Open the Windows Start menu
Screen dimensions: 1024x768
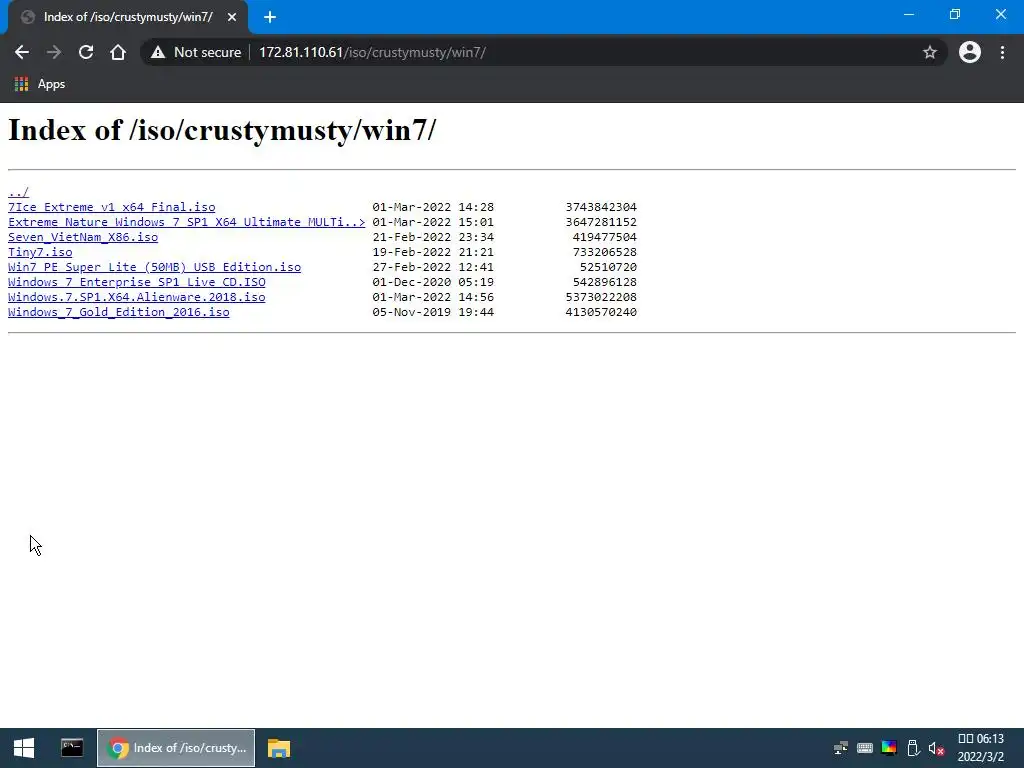point(24,748)
